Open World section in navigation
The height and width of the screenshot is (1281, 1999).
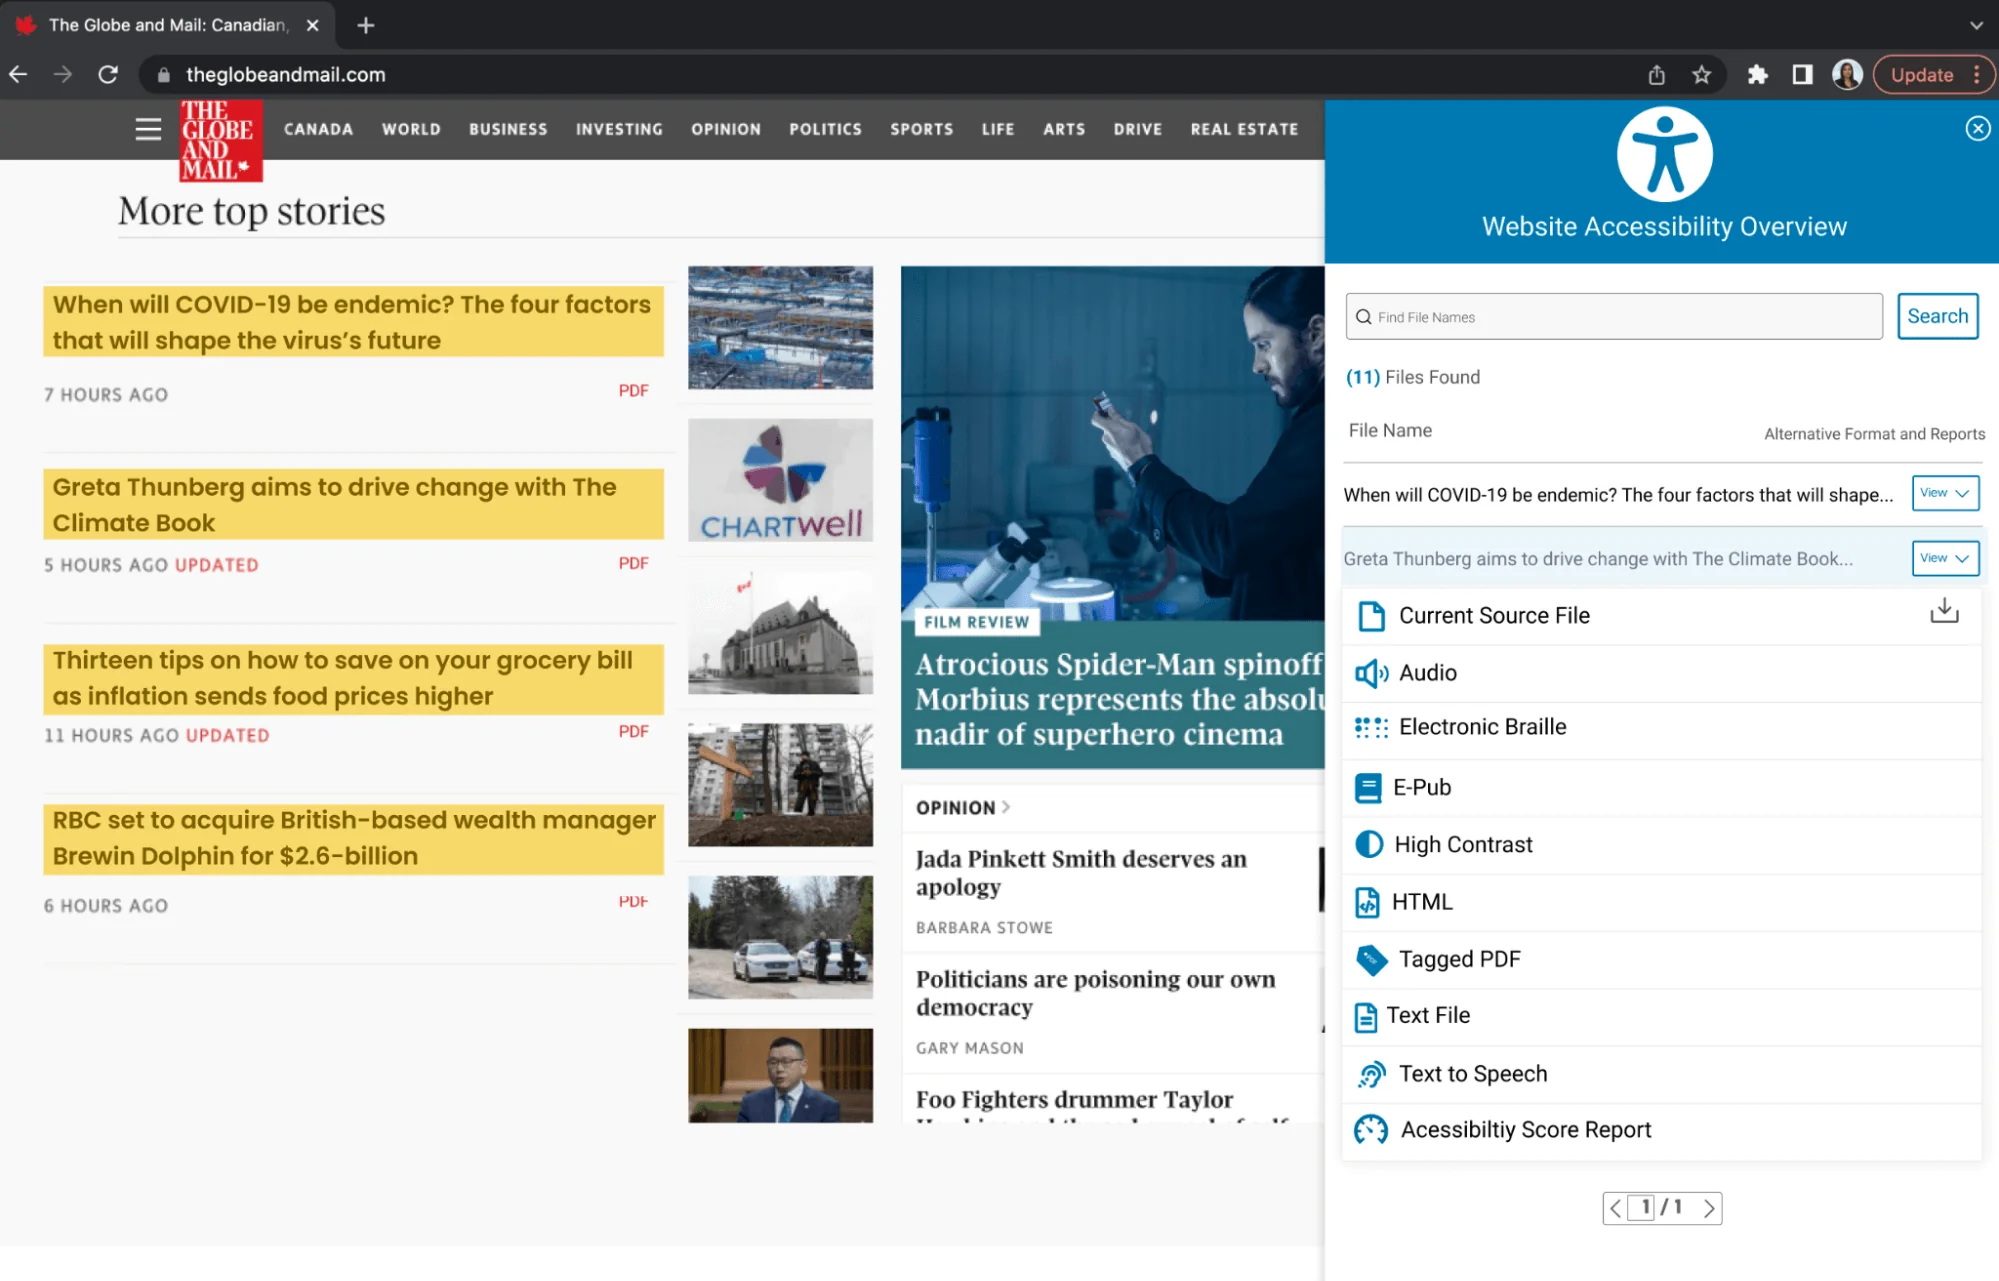click(411, 129)
